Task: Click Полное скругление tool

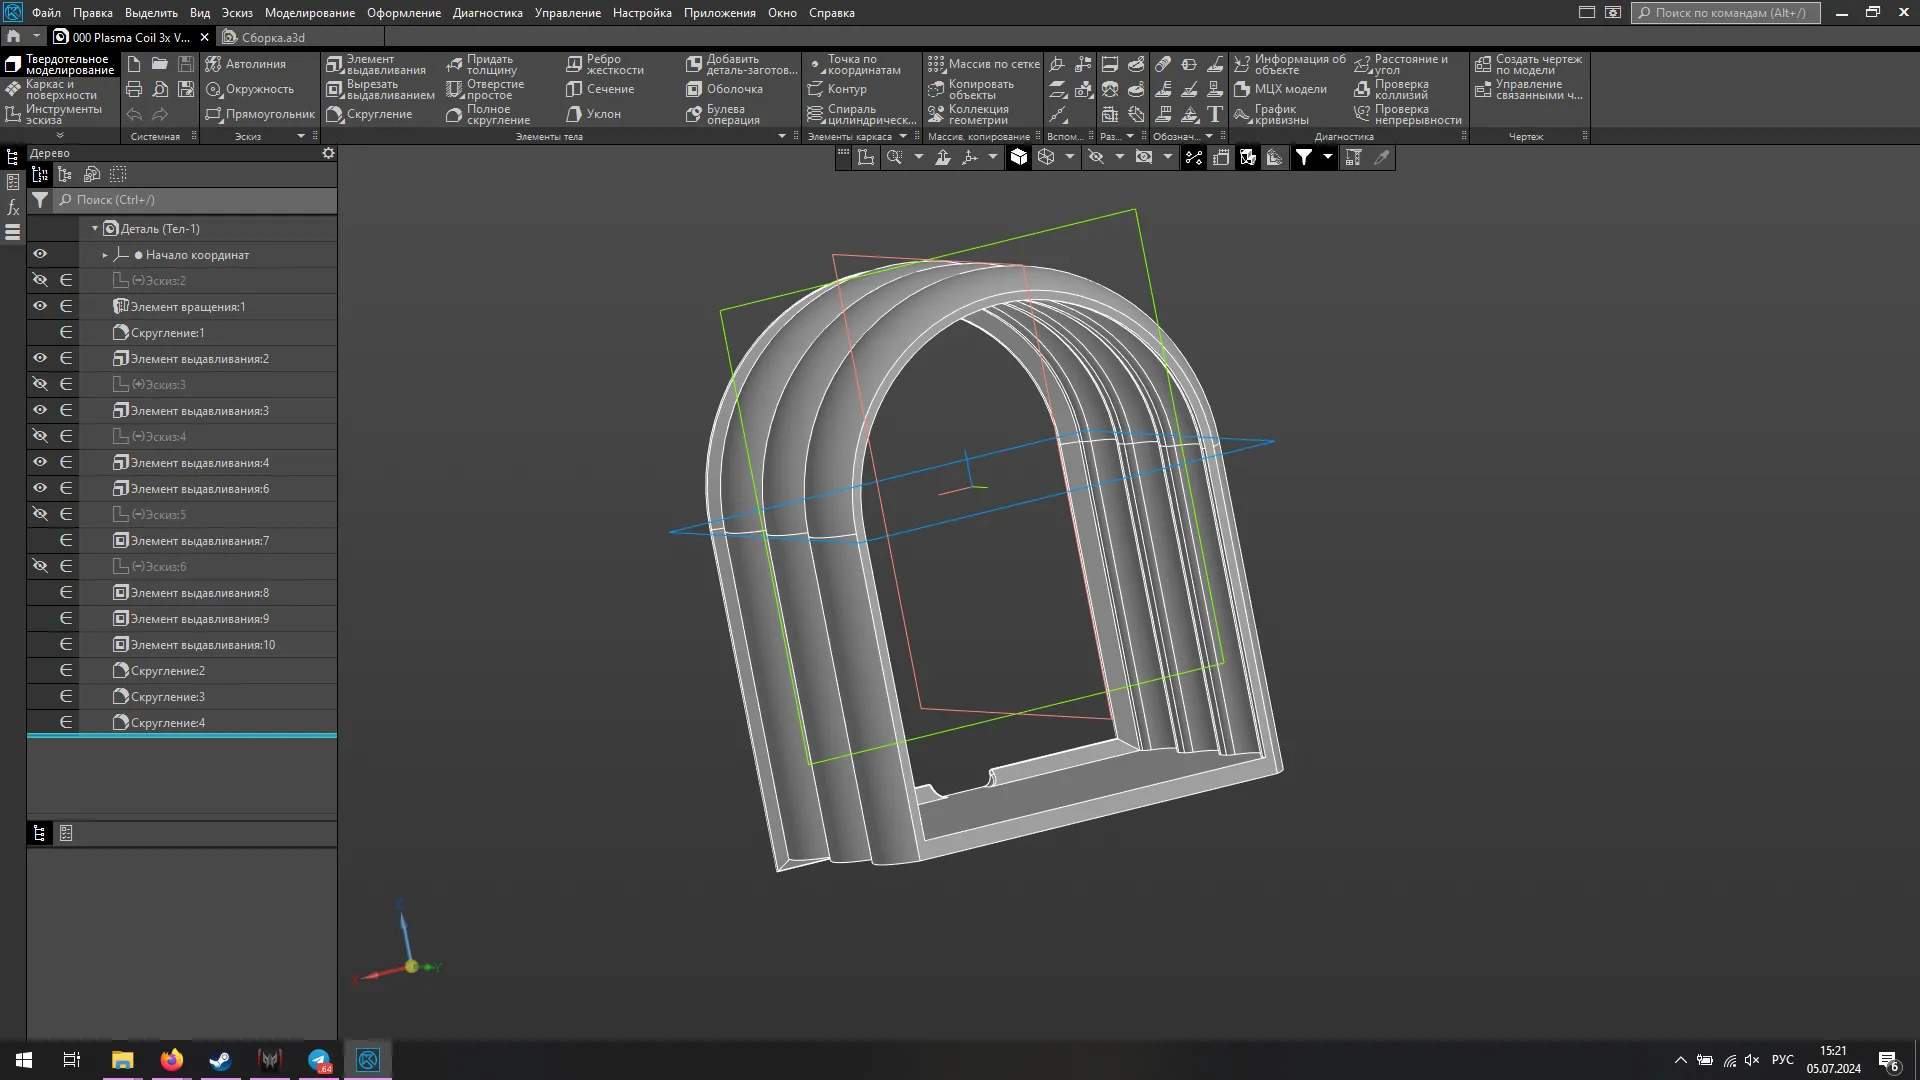Action: click(x=488, y=114)
